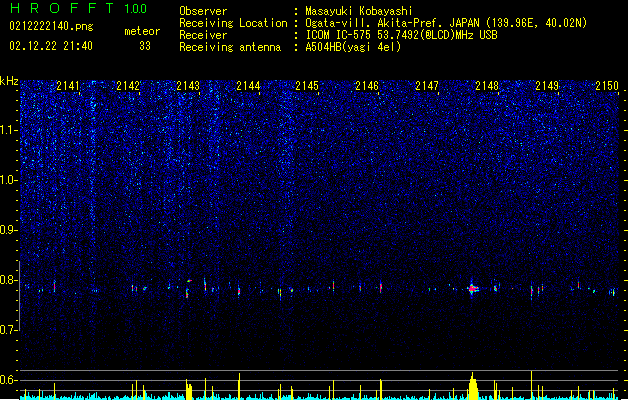Click the 2146 time marker
Viewport: 629px width, 400px height.
[x=367, y=86]
